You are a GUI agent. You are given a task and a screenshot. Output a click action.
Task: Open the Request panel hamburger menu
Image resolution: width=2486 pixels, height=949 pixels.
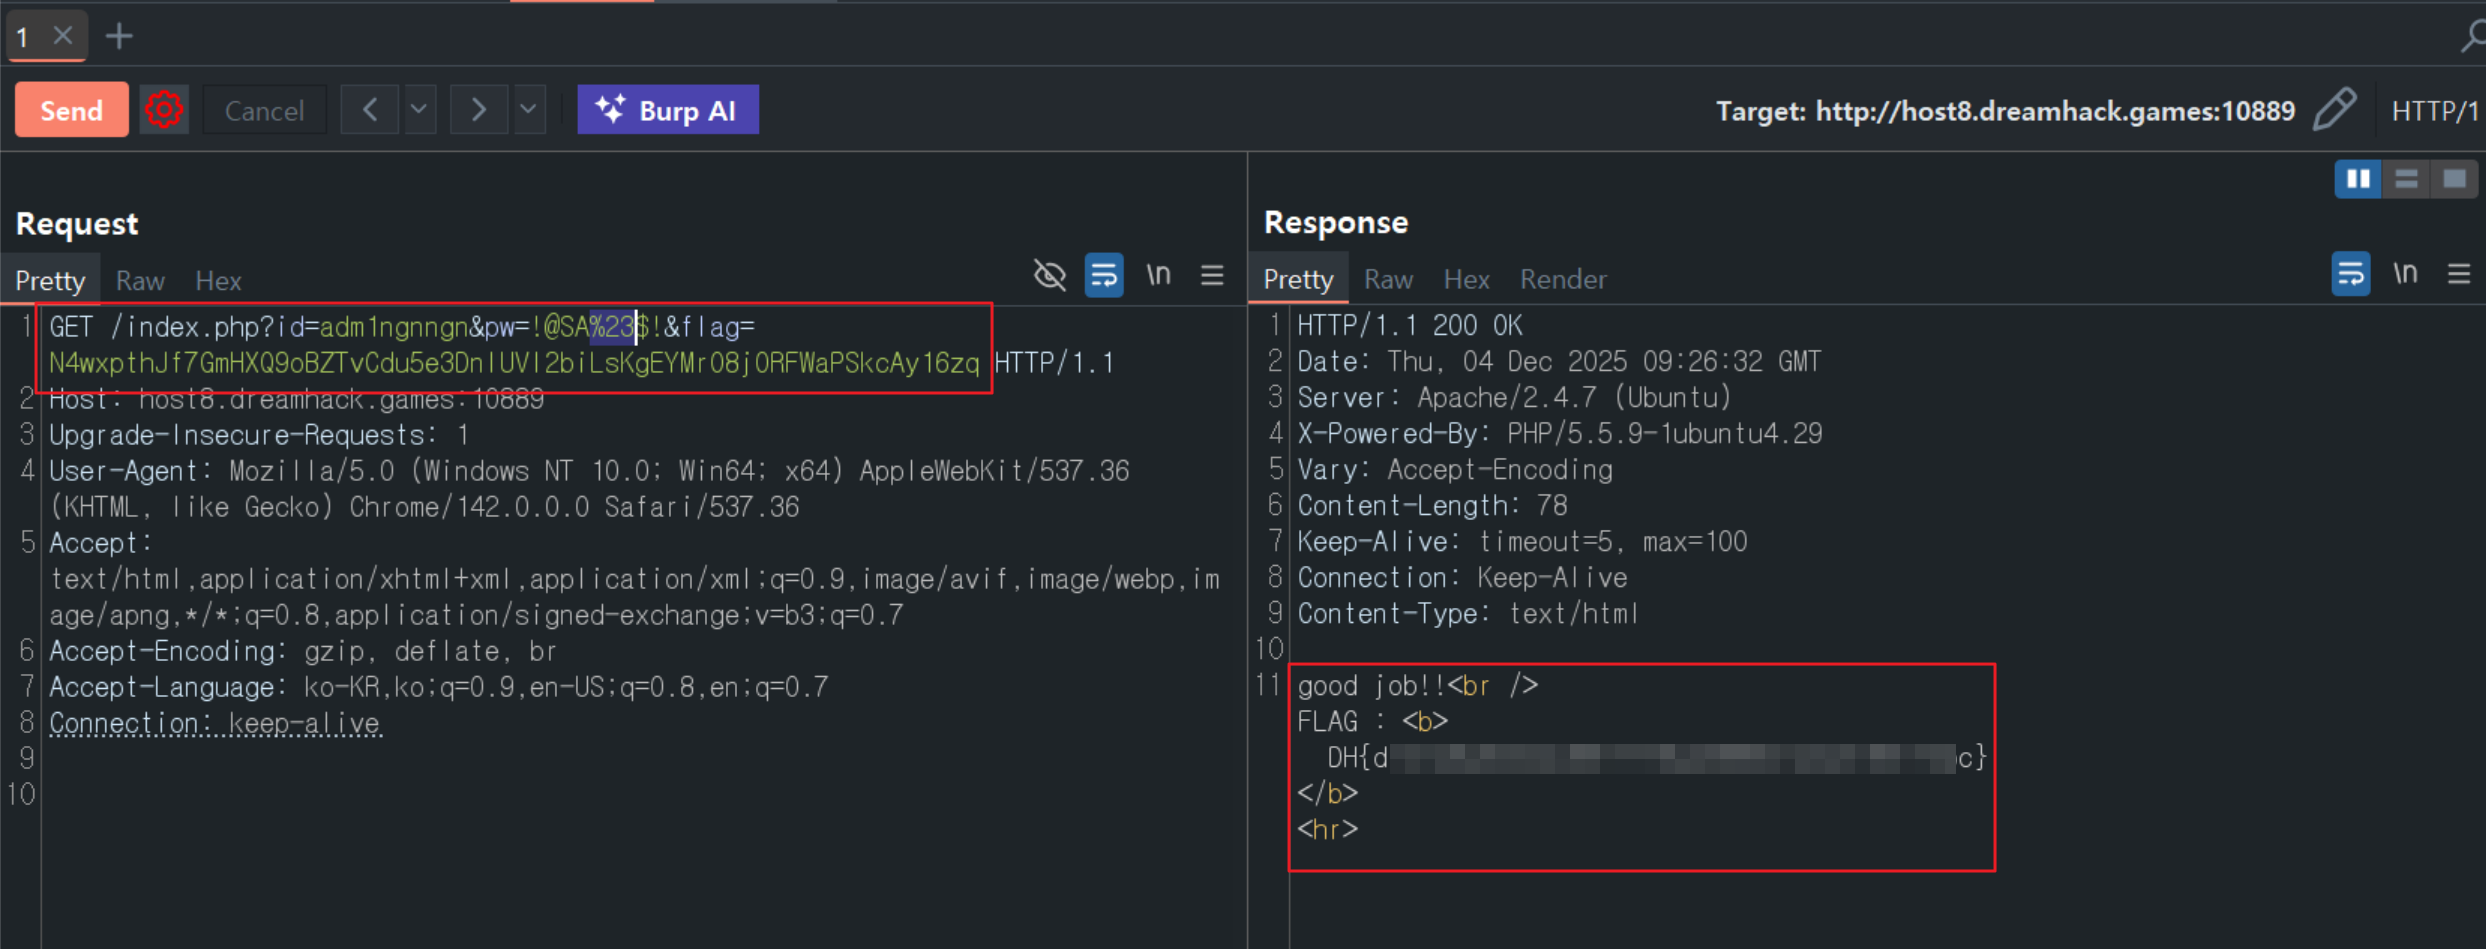pos(1212,275)
